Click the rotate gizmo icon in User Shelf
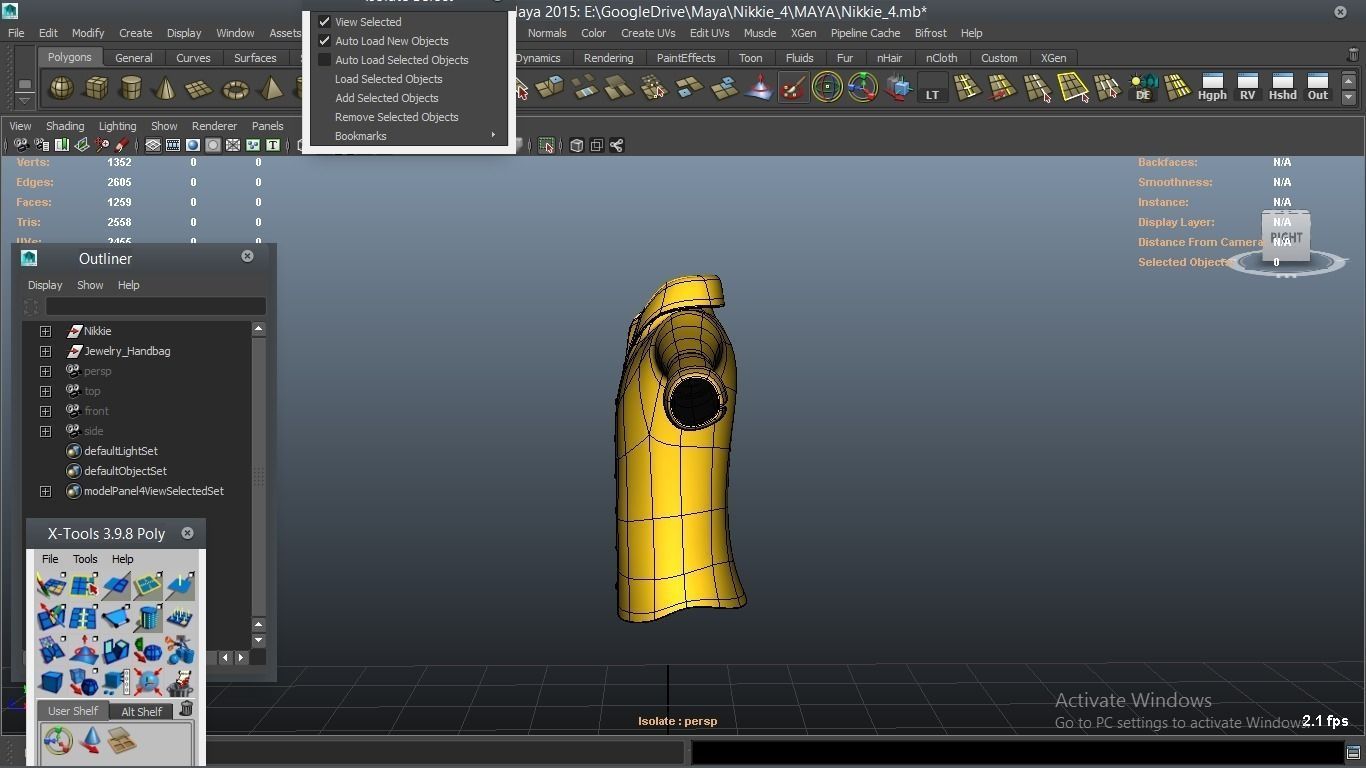1366x768 pixels. click(58, 741)
